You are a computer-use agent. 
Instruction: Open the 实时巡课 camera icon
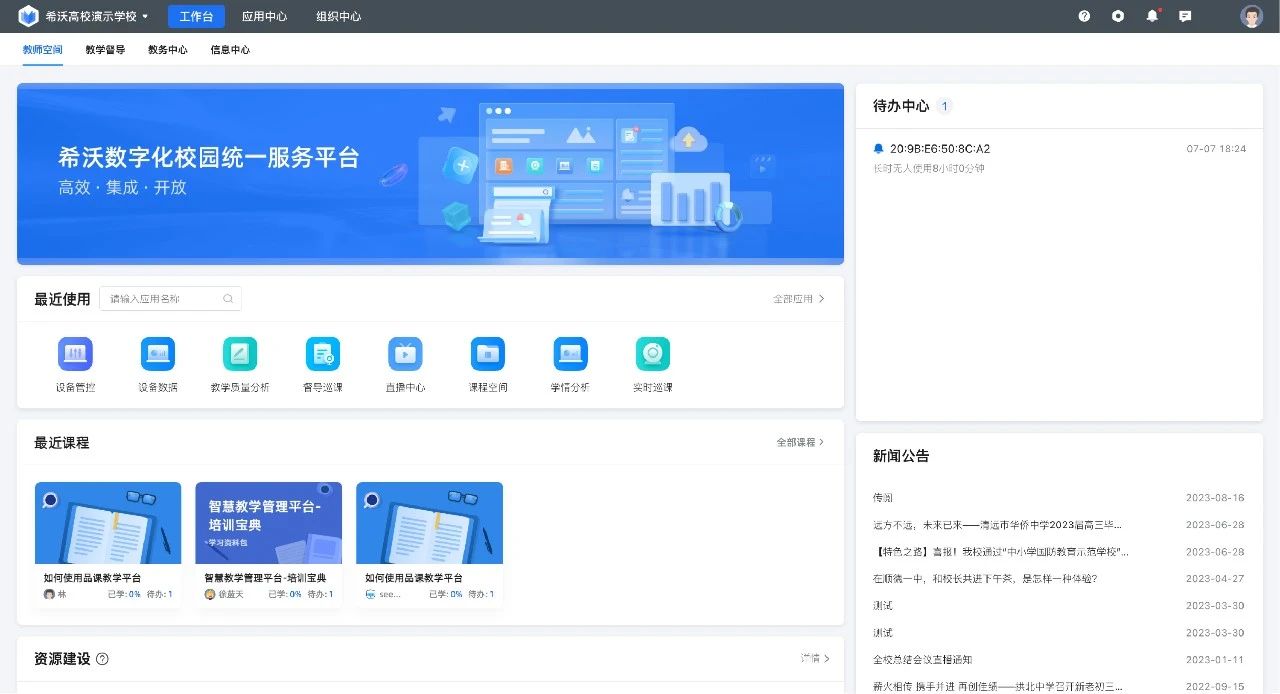point(653,355)
